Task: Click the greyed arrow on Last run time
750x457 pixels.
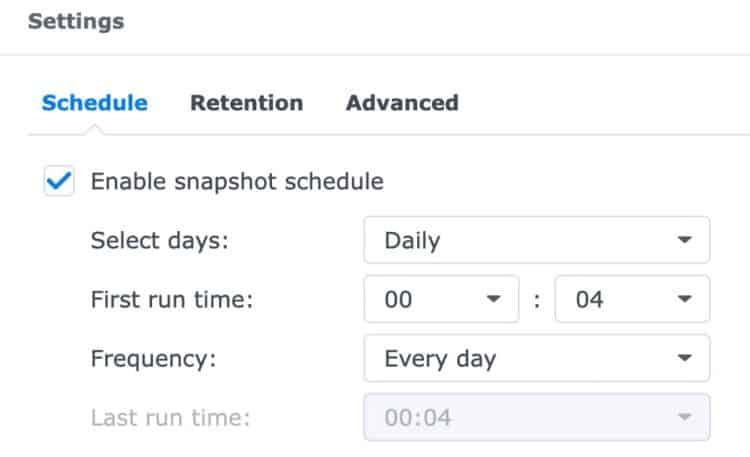Action: [x=685, y=417]
